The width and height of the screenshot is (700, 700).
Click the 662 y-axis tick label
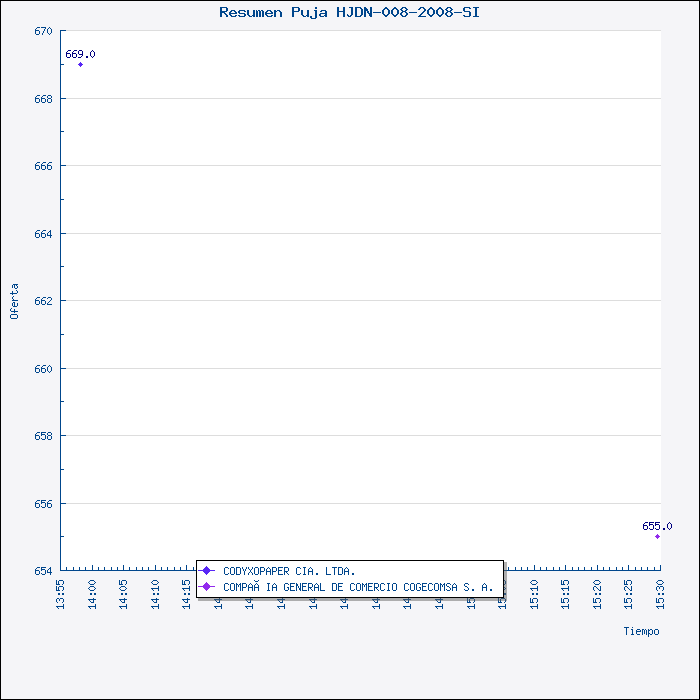[x=42, y=301]
